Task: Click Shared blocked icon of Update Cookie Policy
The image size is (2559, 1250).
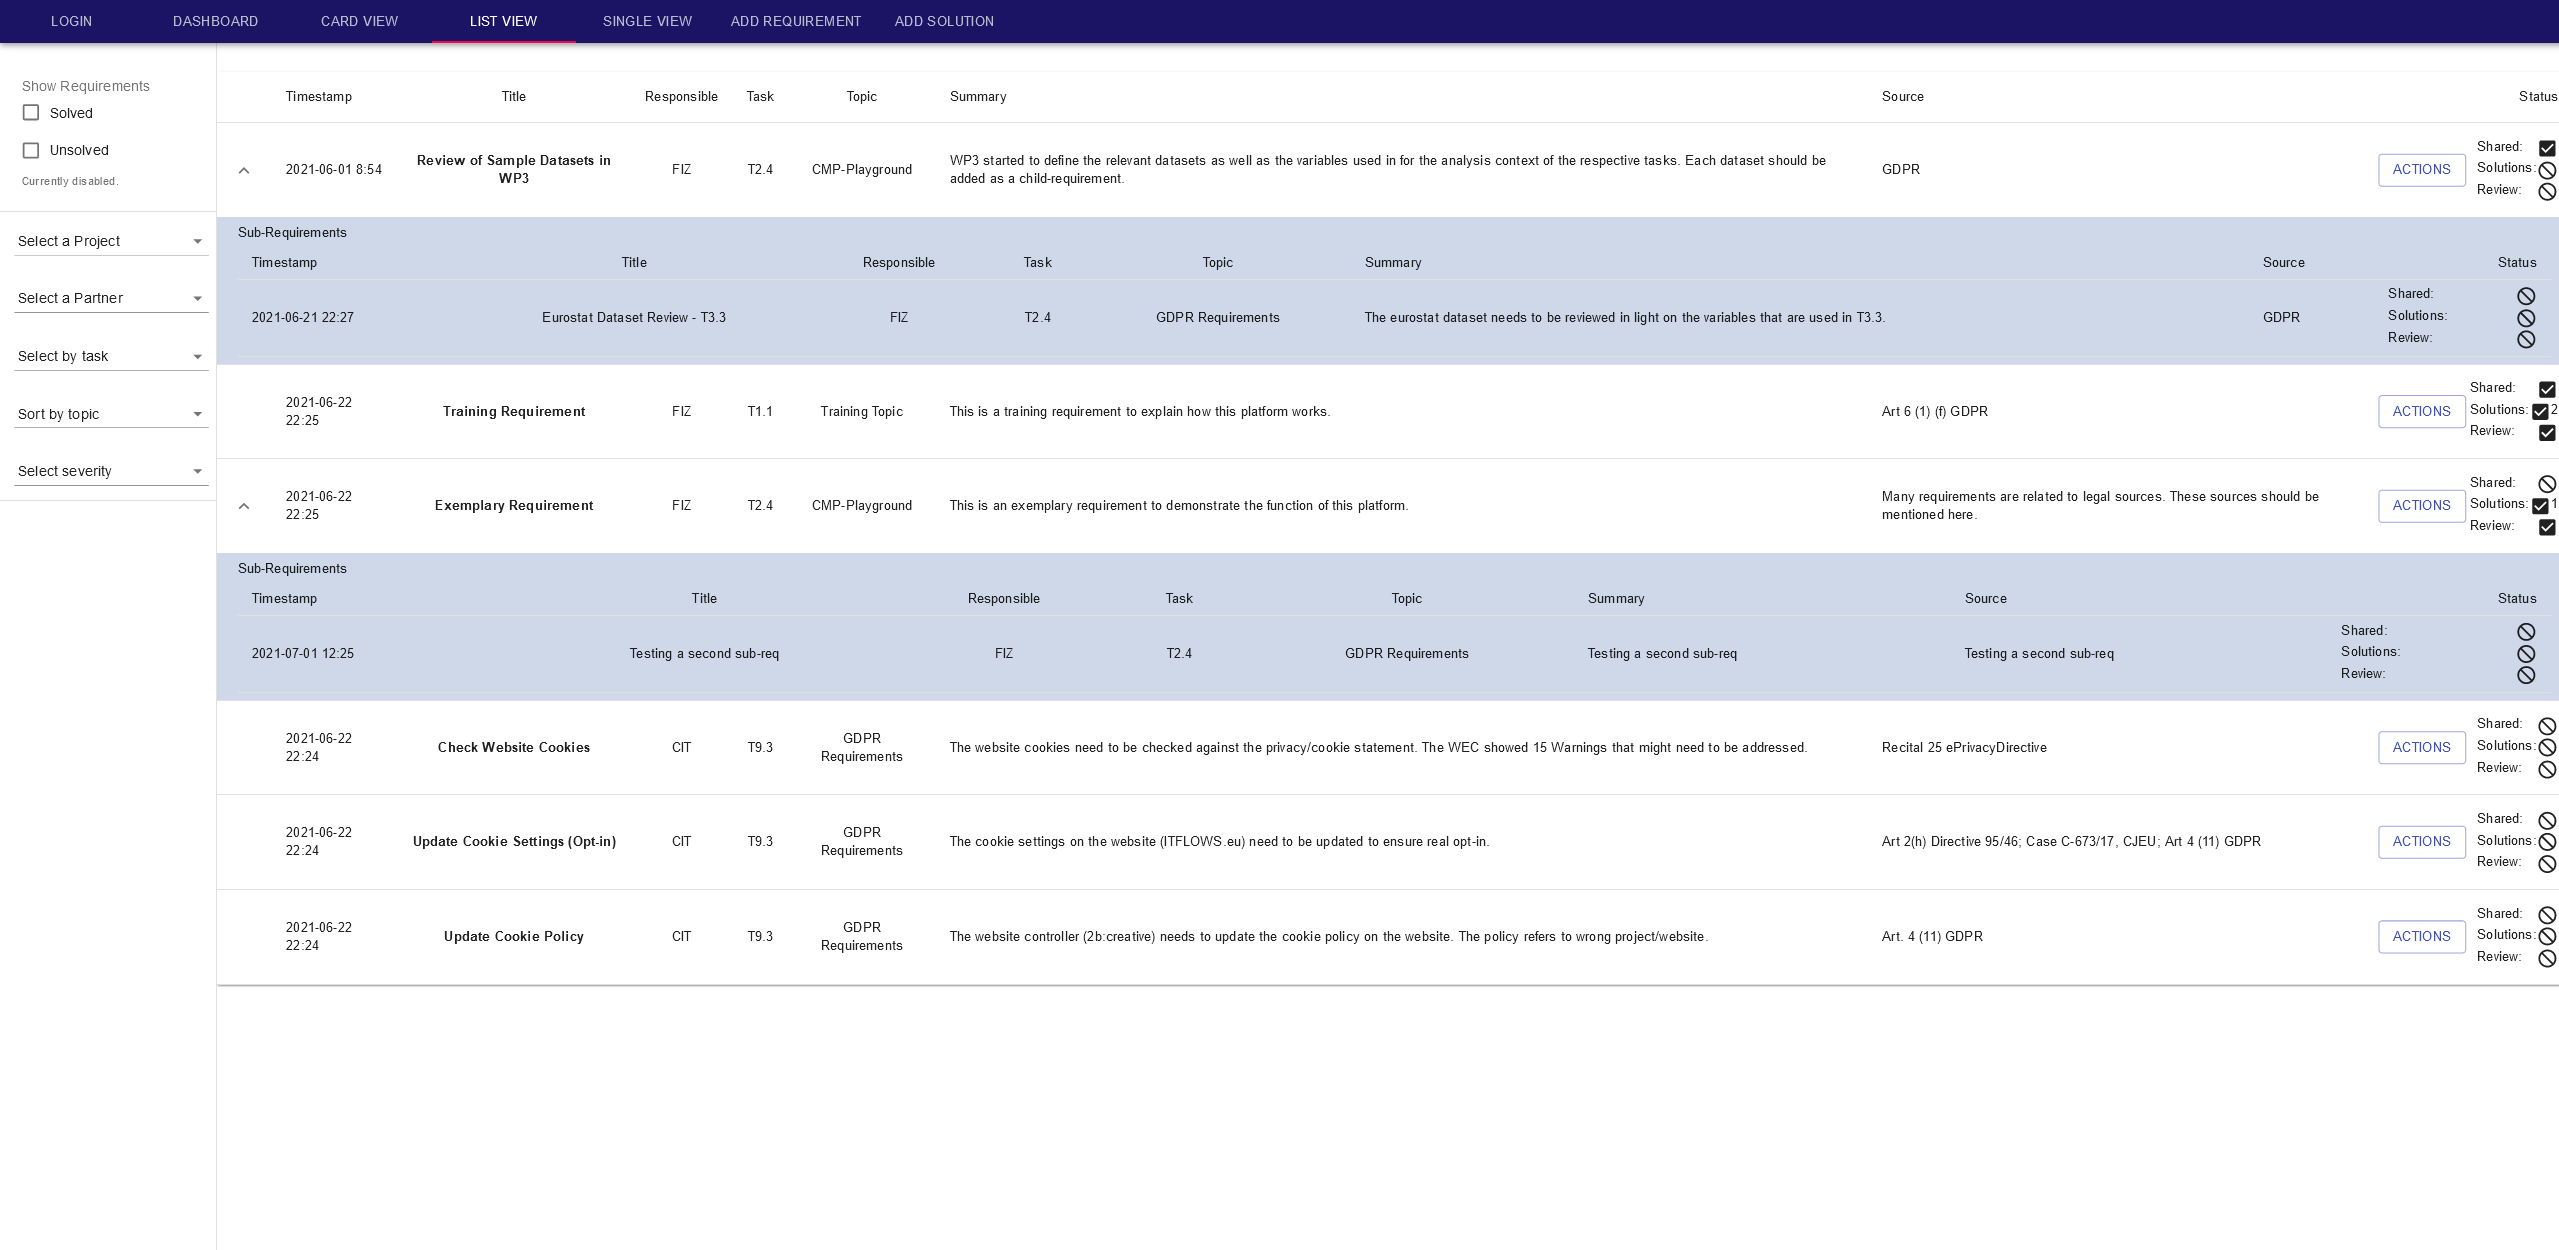Action: coord(2547,915)
